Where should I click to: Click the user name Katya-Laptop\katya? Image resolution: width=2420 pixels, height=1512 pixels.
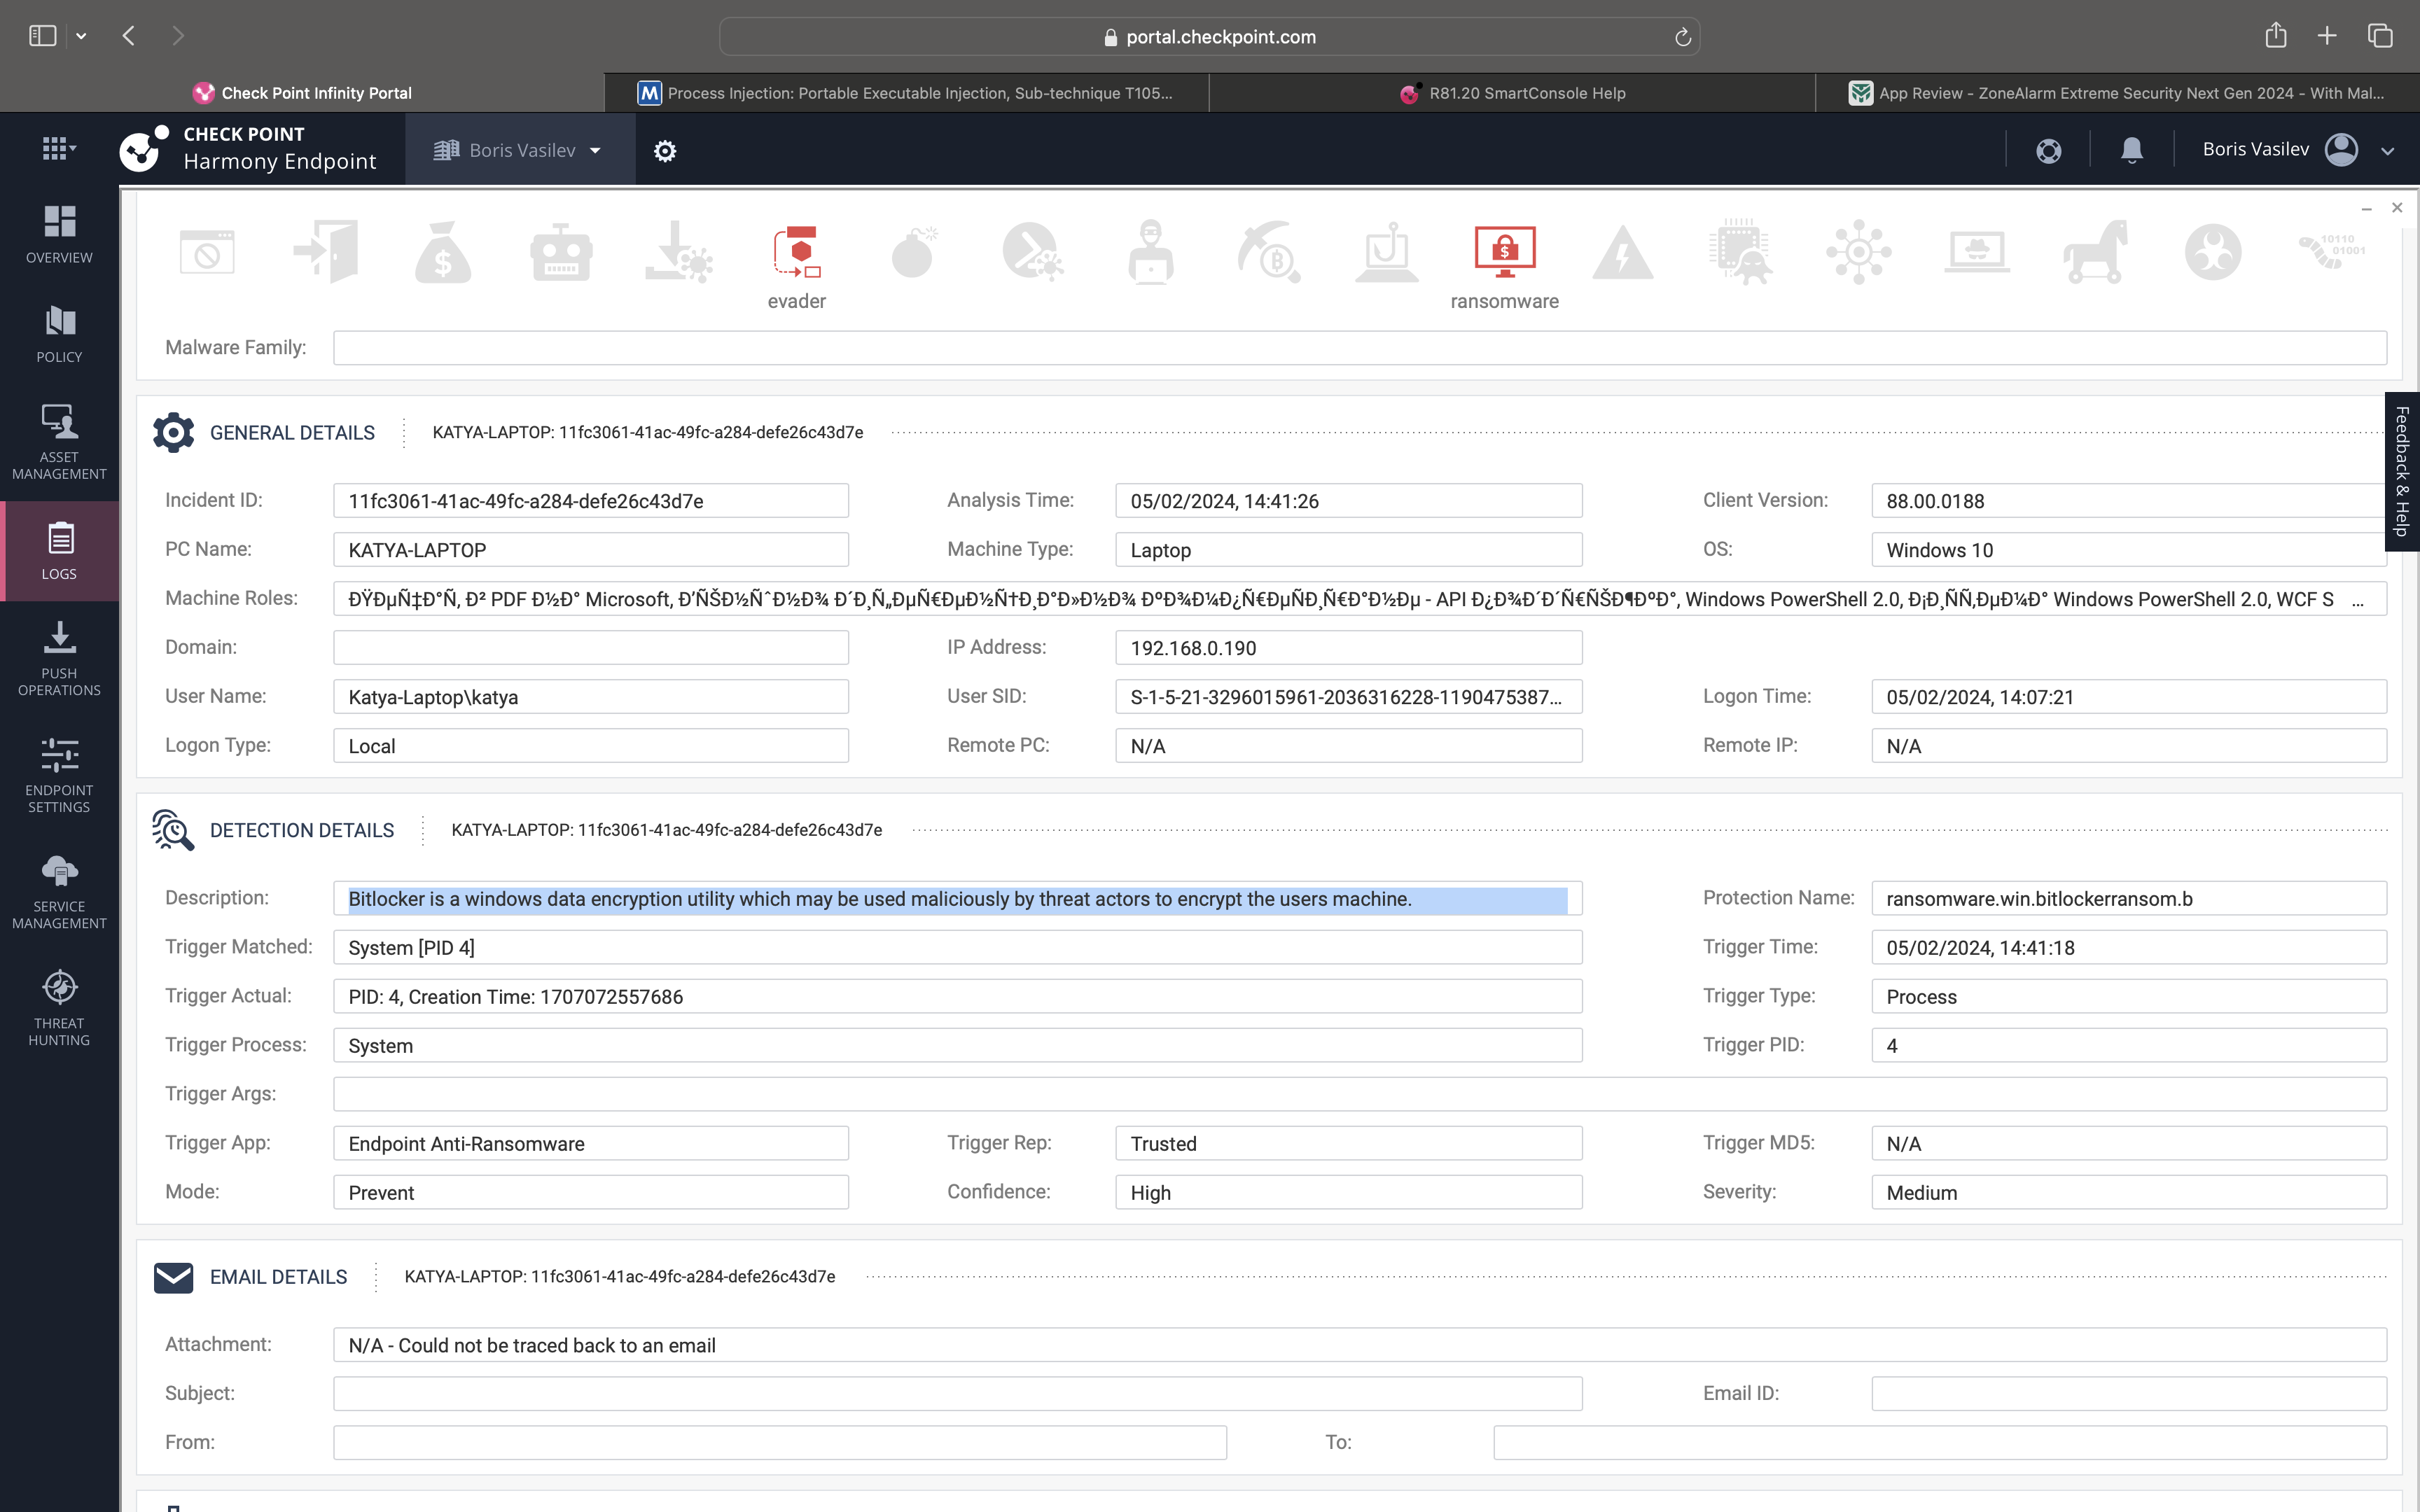pyautogui.click(x=433, y=697)
